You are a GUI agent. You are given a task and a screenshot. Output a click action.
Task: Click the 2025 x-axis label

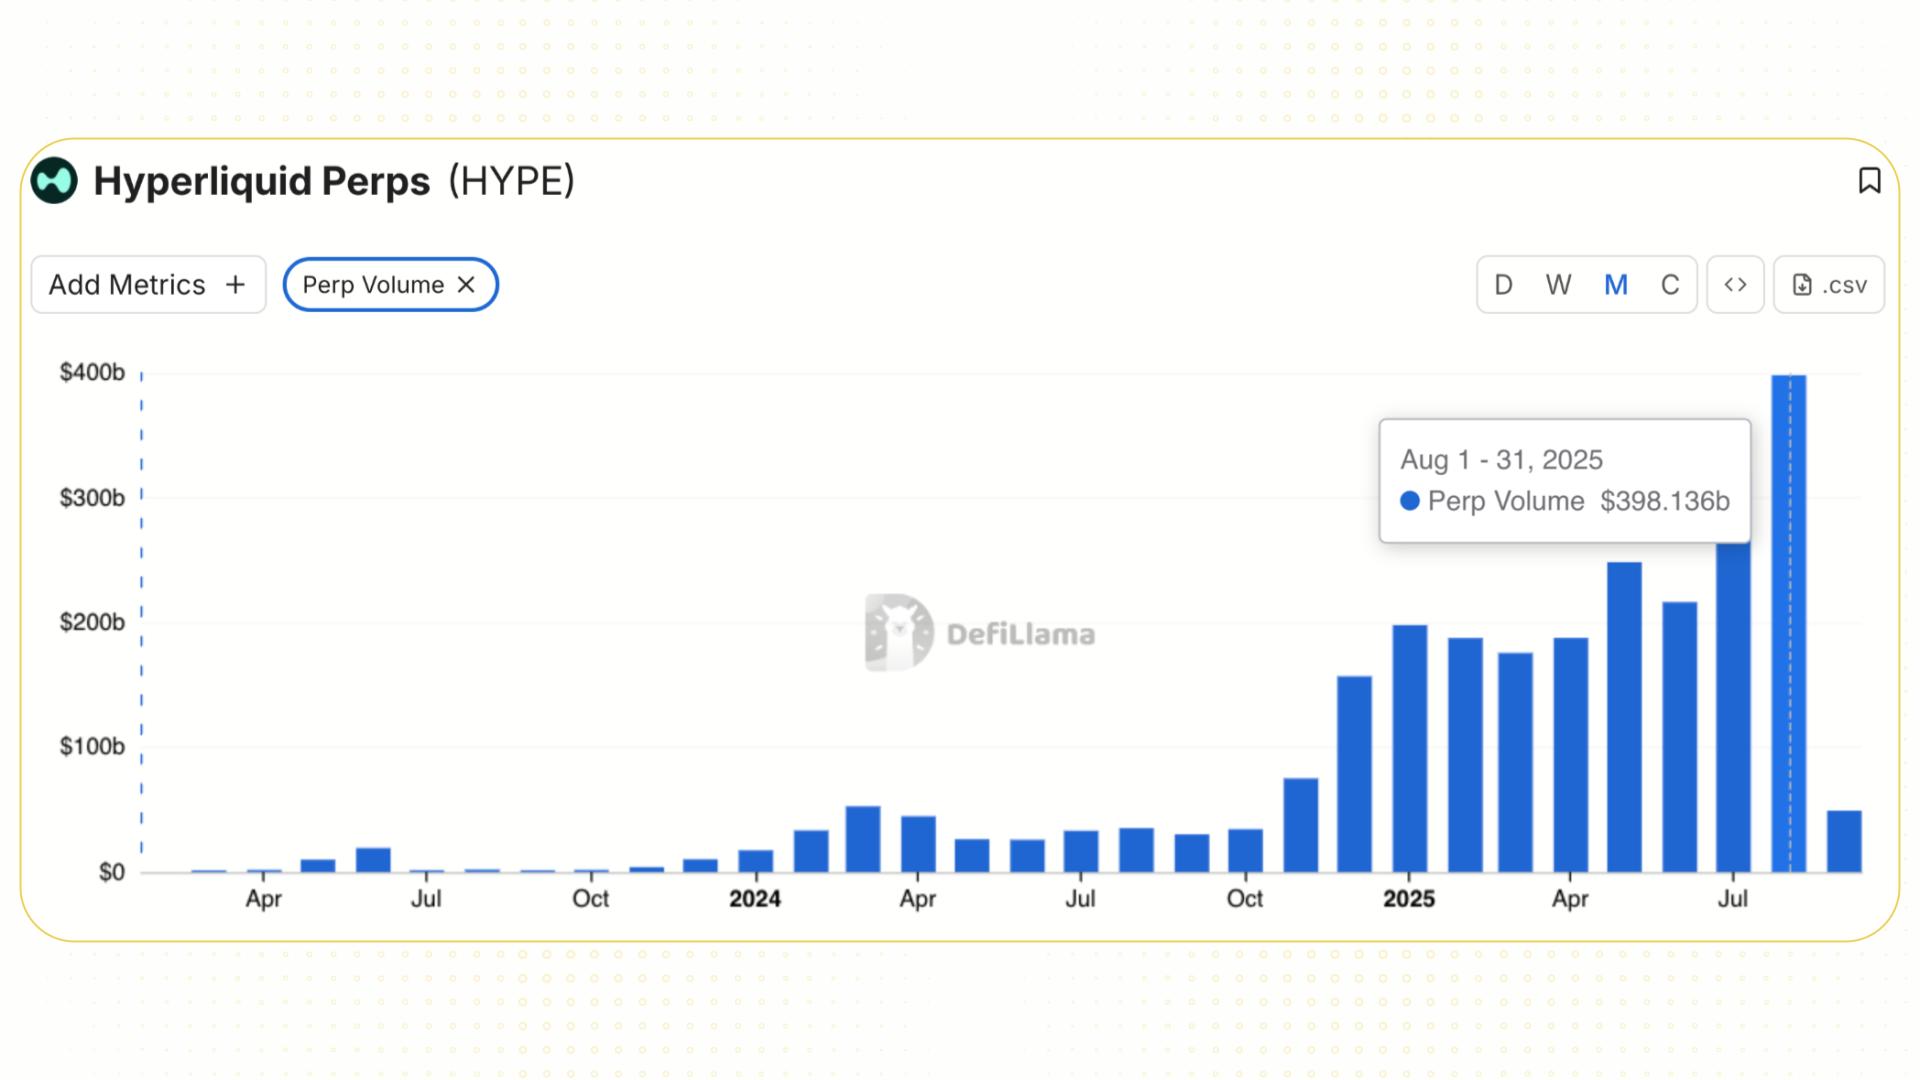tap(1409, 899)
